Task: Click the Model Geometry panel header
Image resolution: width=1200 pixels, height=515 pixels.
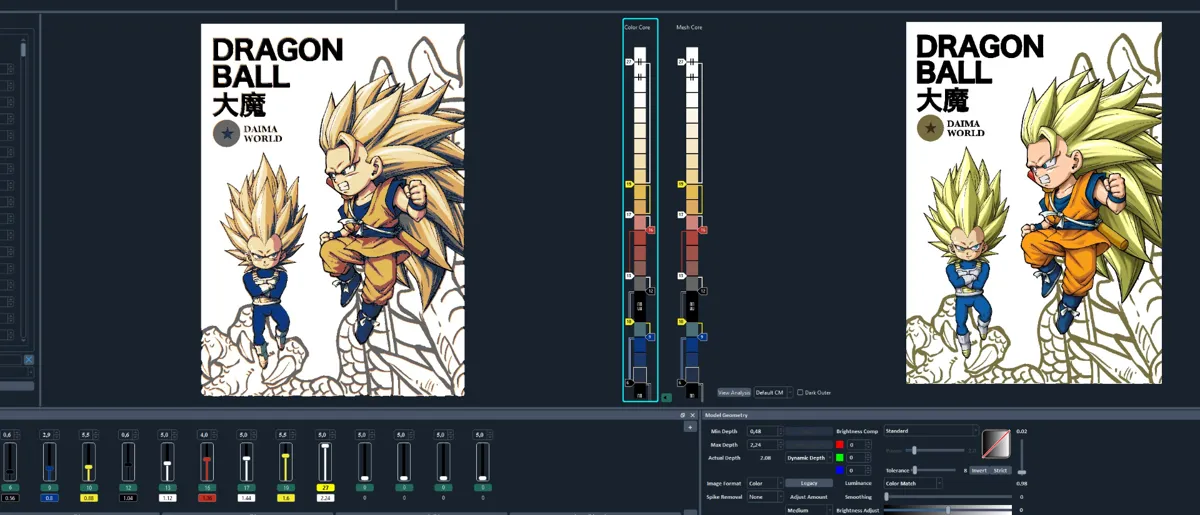Action: click(x=950, y=414)
